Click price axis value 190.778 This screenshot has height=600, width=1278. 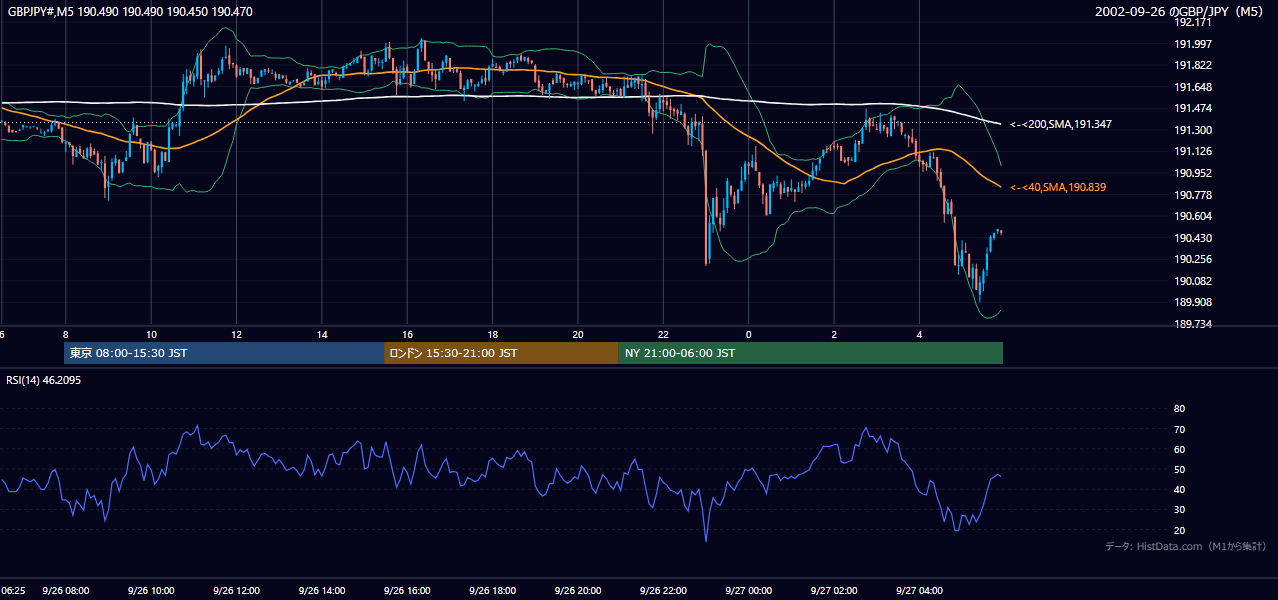pos(1192,195)
